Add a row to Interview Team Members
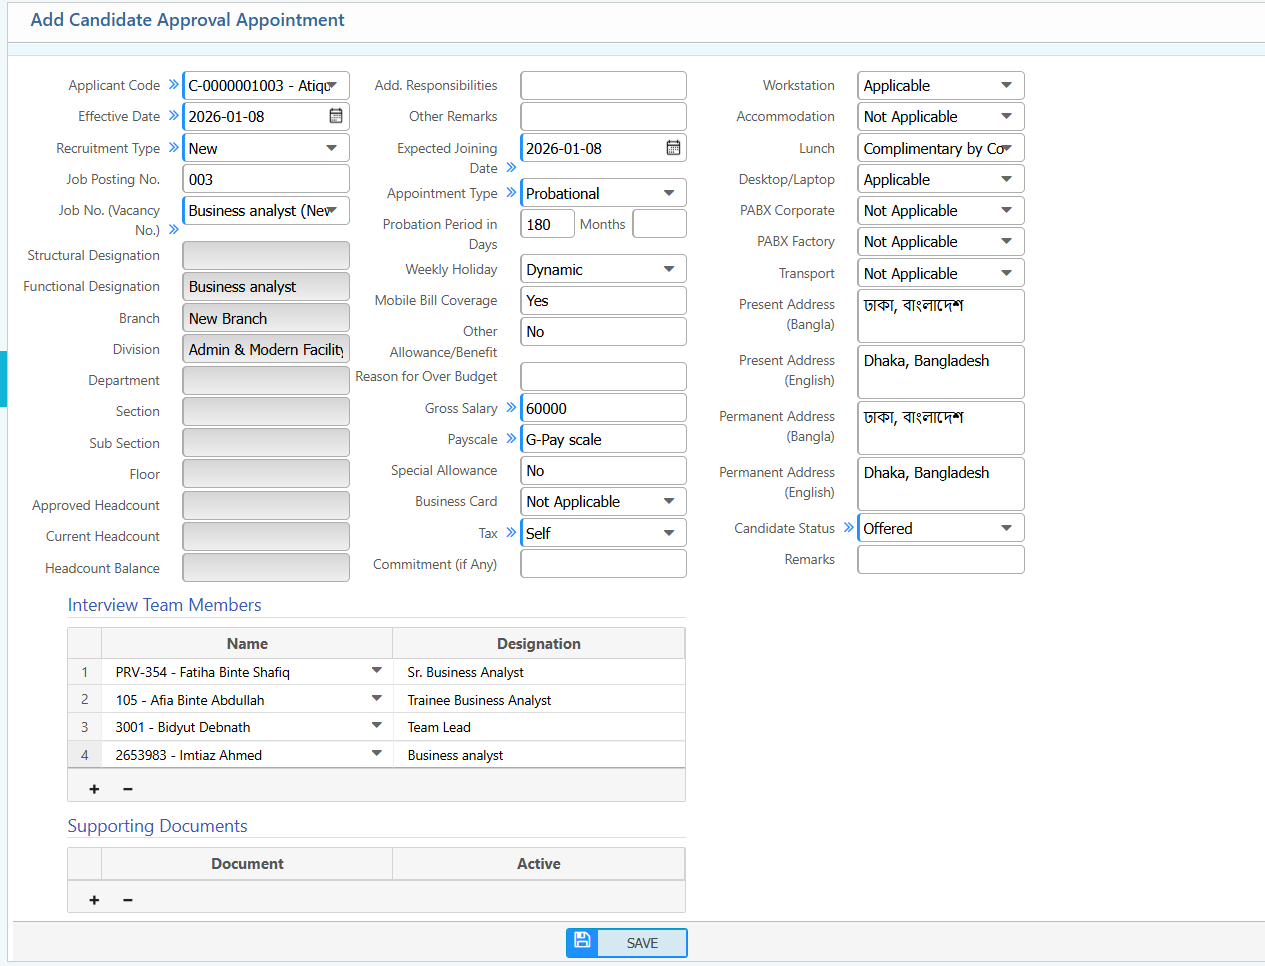The width and height of the screenshot is (1265, 966). coord(94,789)
